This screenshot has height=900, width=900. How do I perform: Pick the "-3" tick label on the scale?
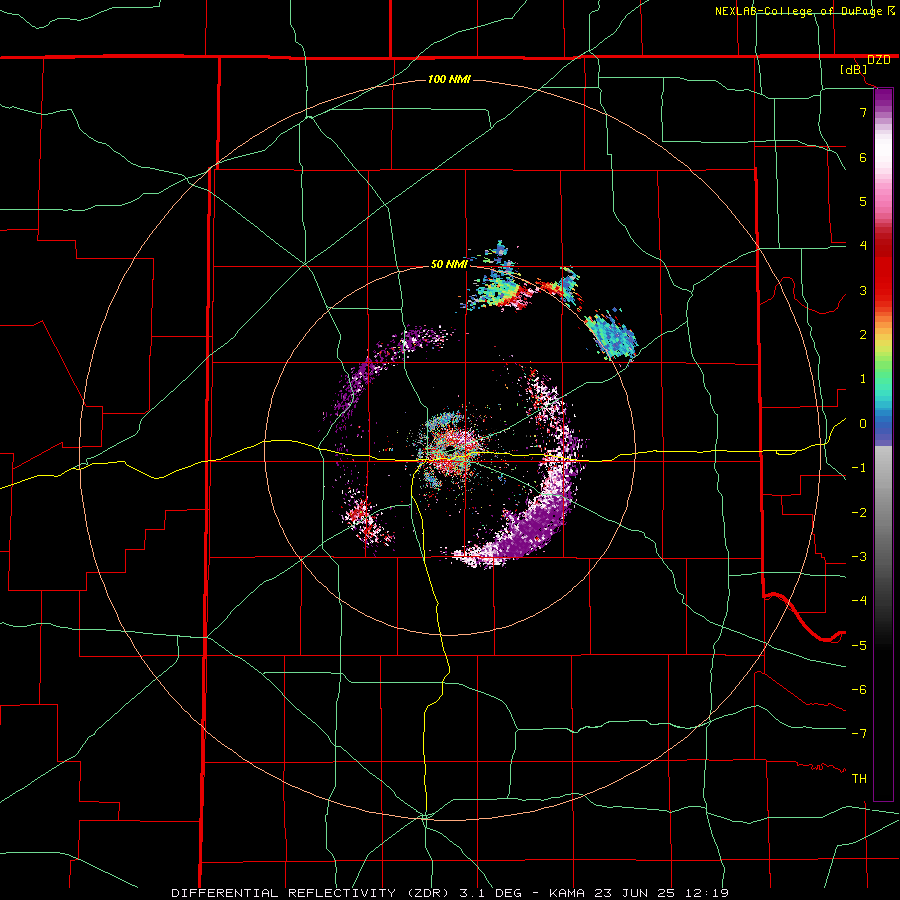[859, 557]
